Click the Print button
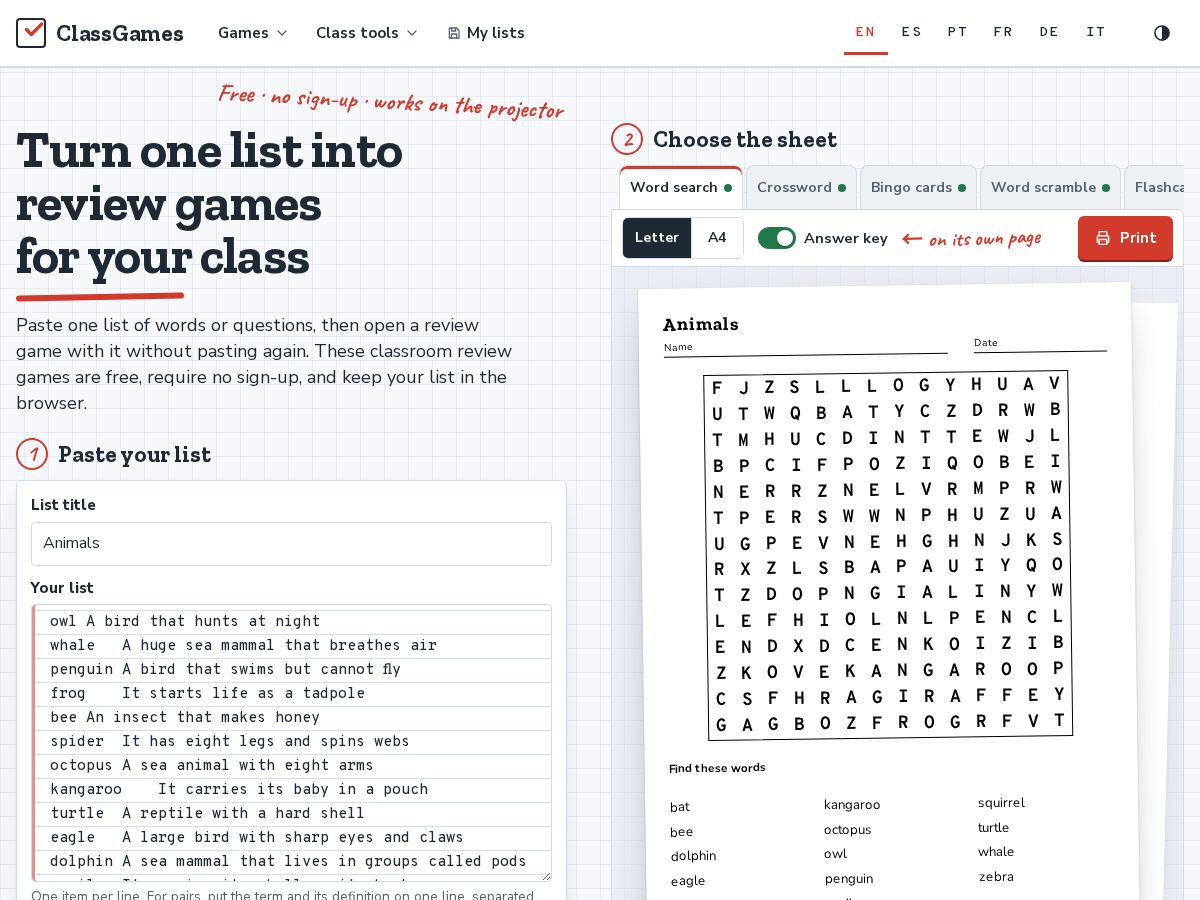The image size is (1200, 900). [x=1125, y=238]
